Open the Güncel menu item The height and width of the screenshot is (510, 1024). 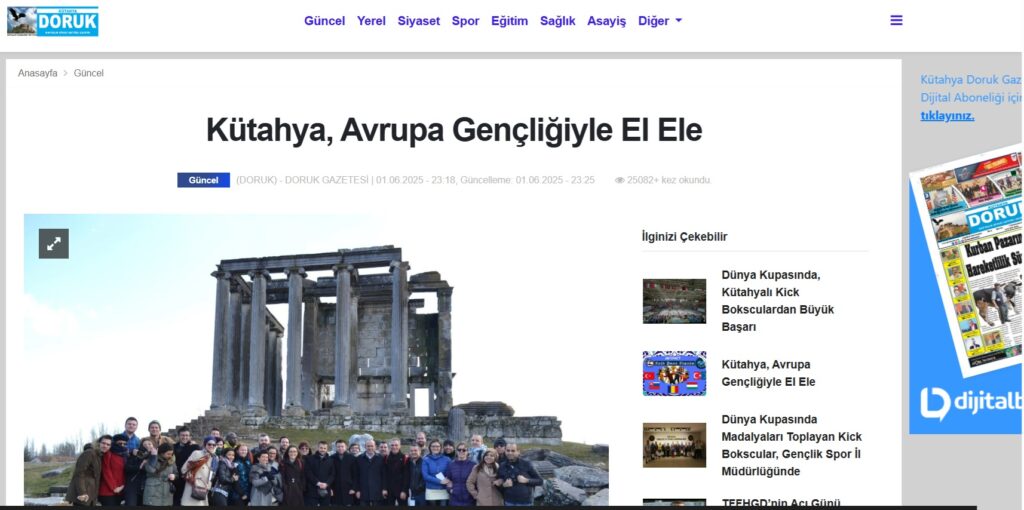pyautogui.click(x=324, y=21)
